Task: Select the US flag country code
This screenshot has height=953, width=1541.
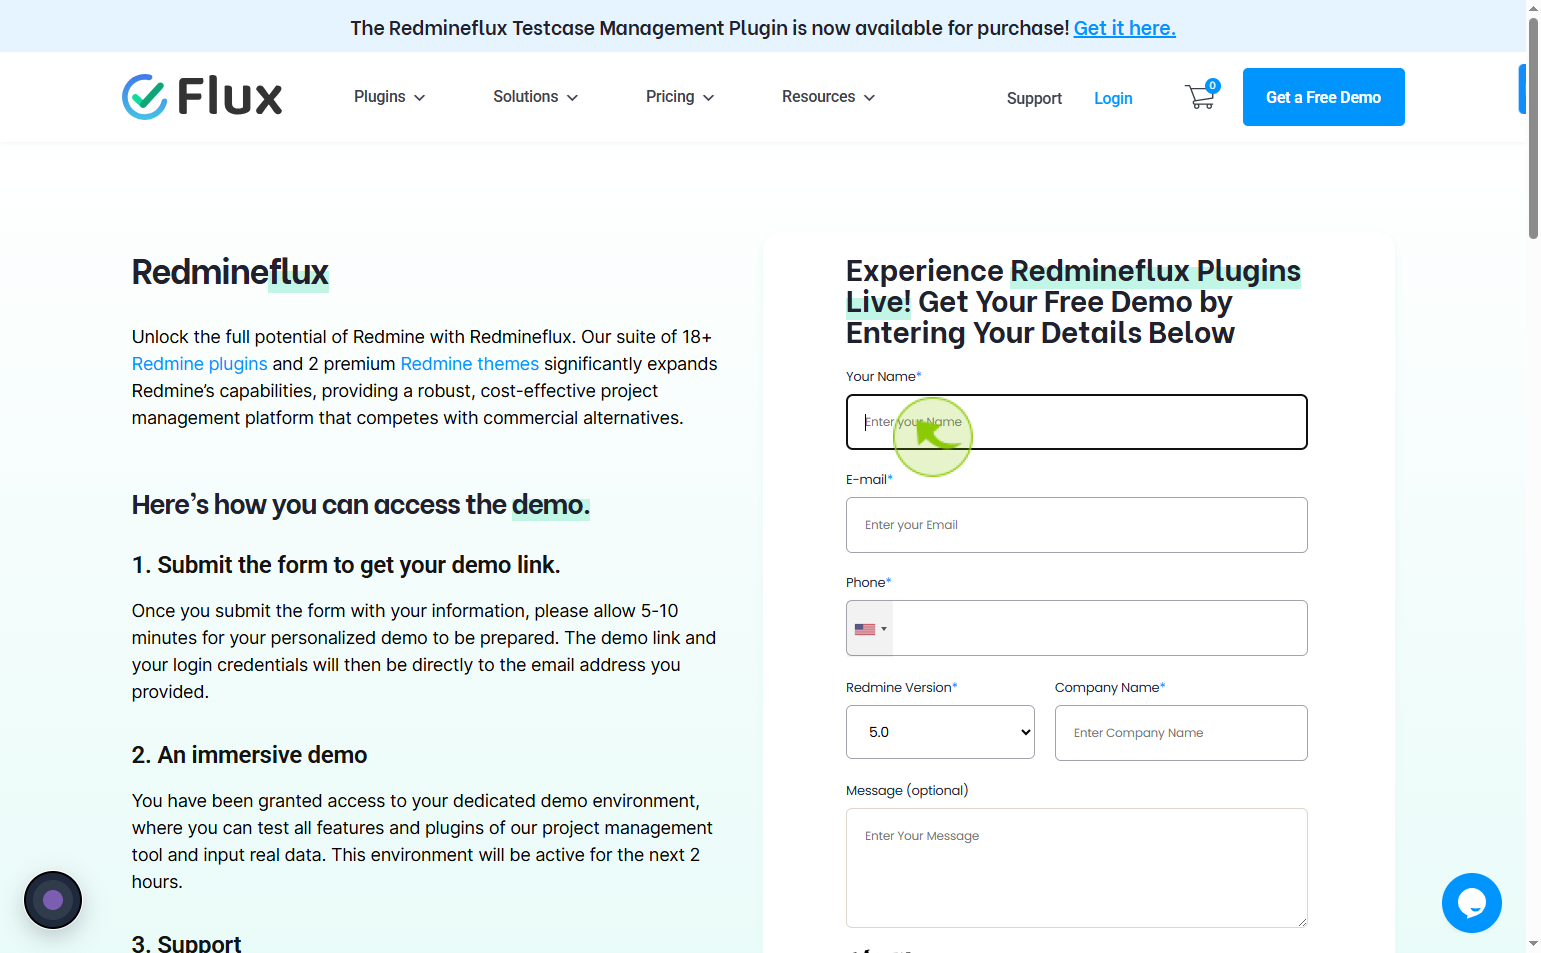Action: pyautogui.click(x=870, y=629)
